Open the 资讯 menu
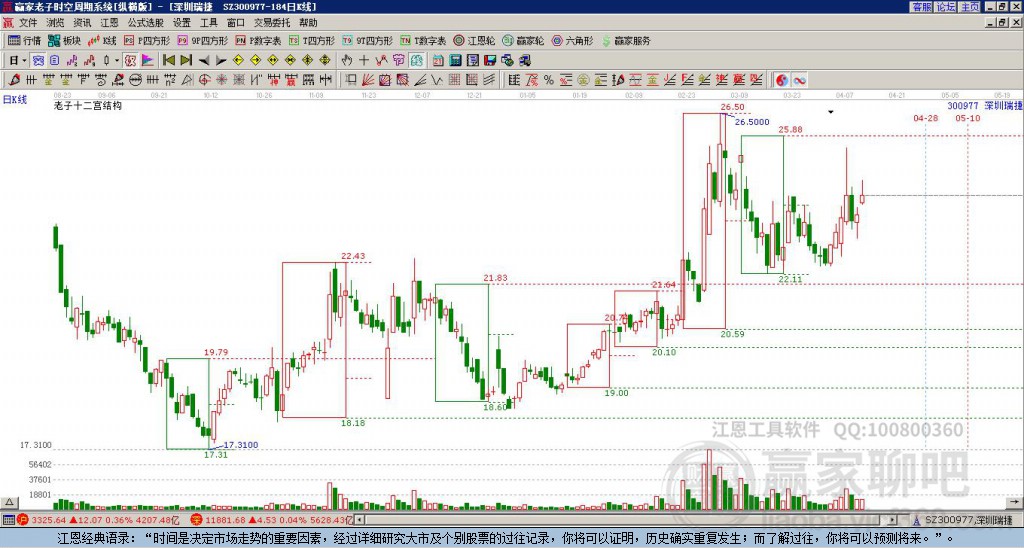1024x548 pixels. 82,23
